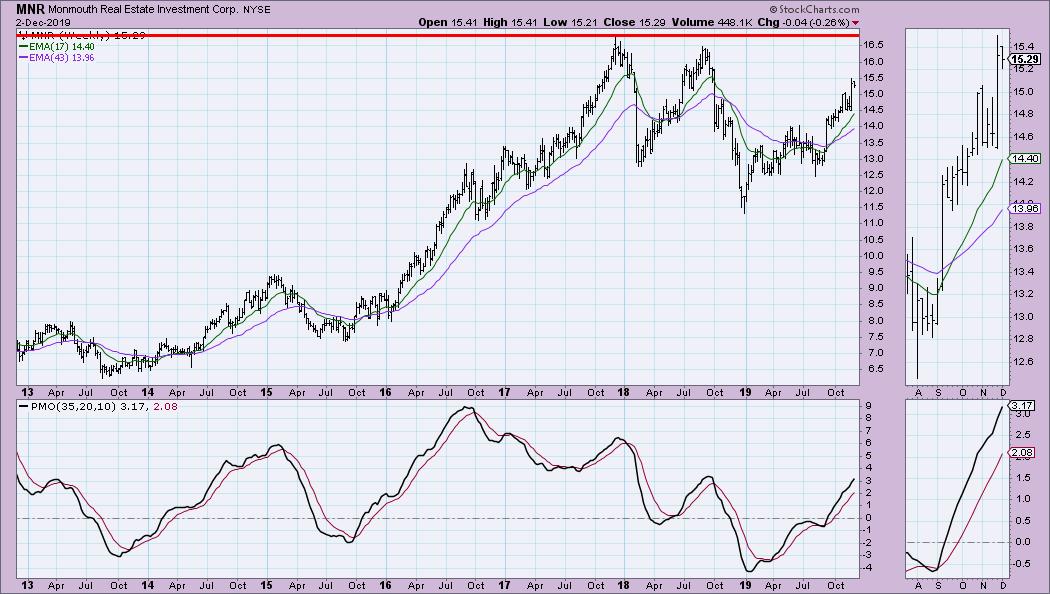This screenshot has width=1050, height=594.
Task: Click the EMA(43) 13.96 legend entry
Action: click(x=57, y=58)
